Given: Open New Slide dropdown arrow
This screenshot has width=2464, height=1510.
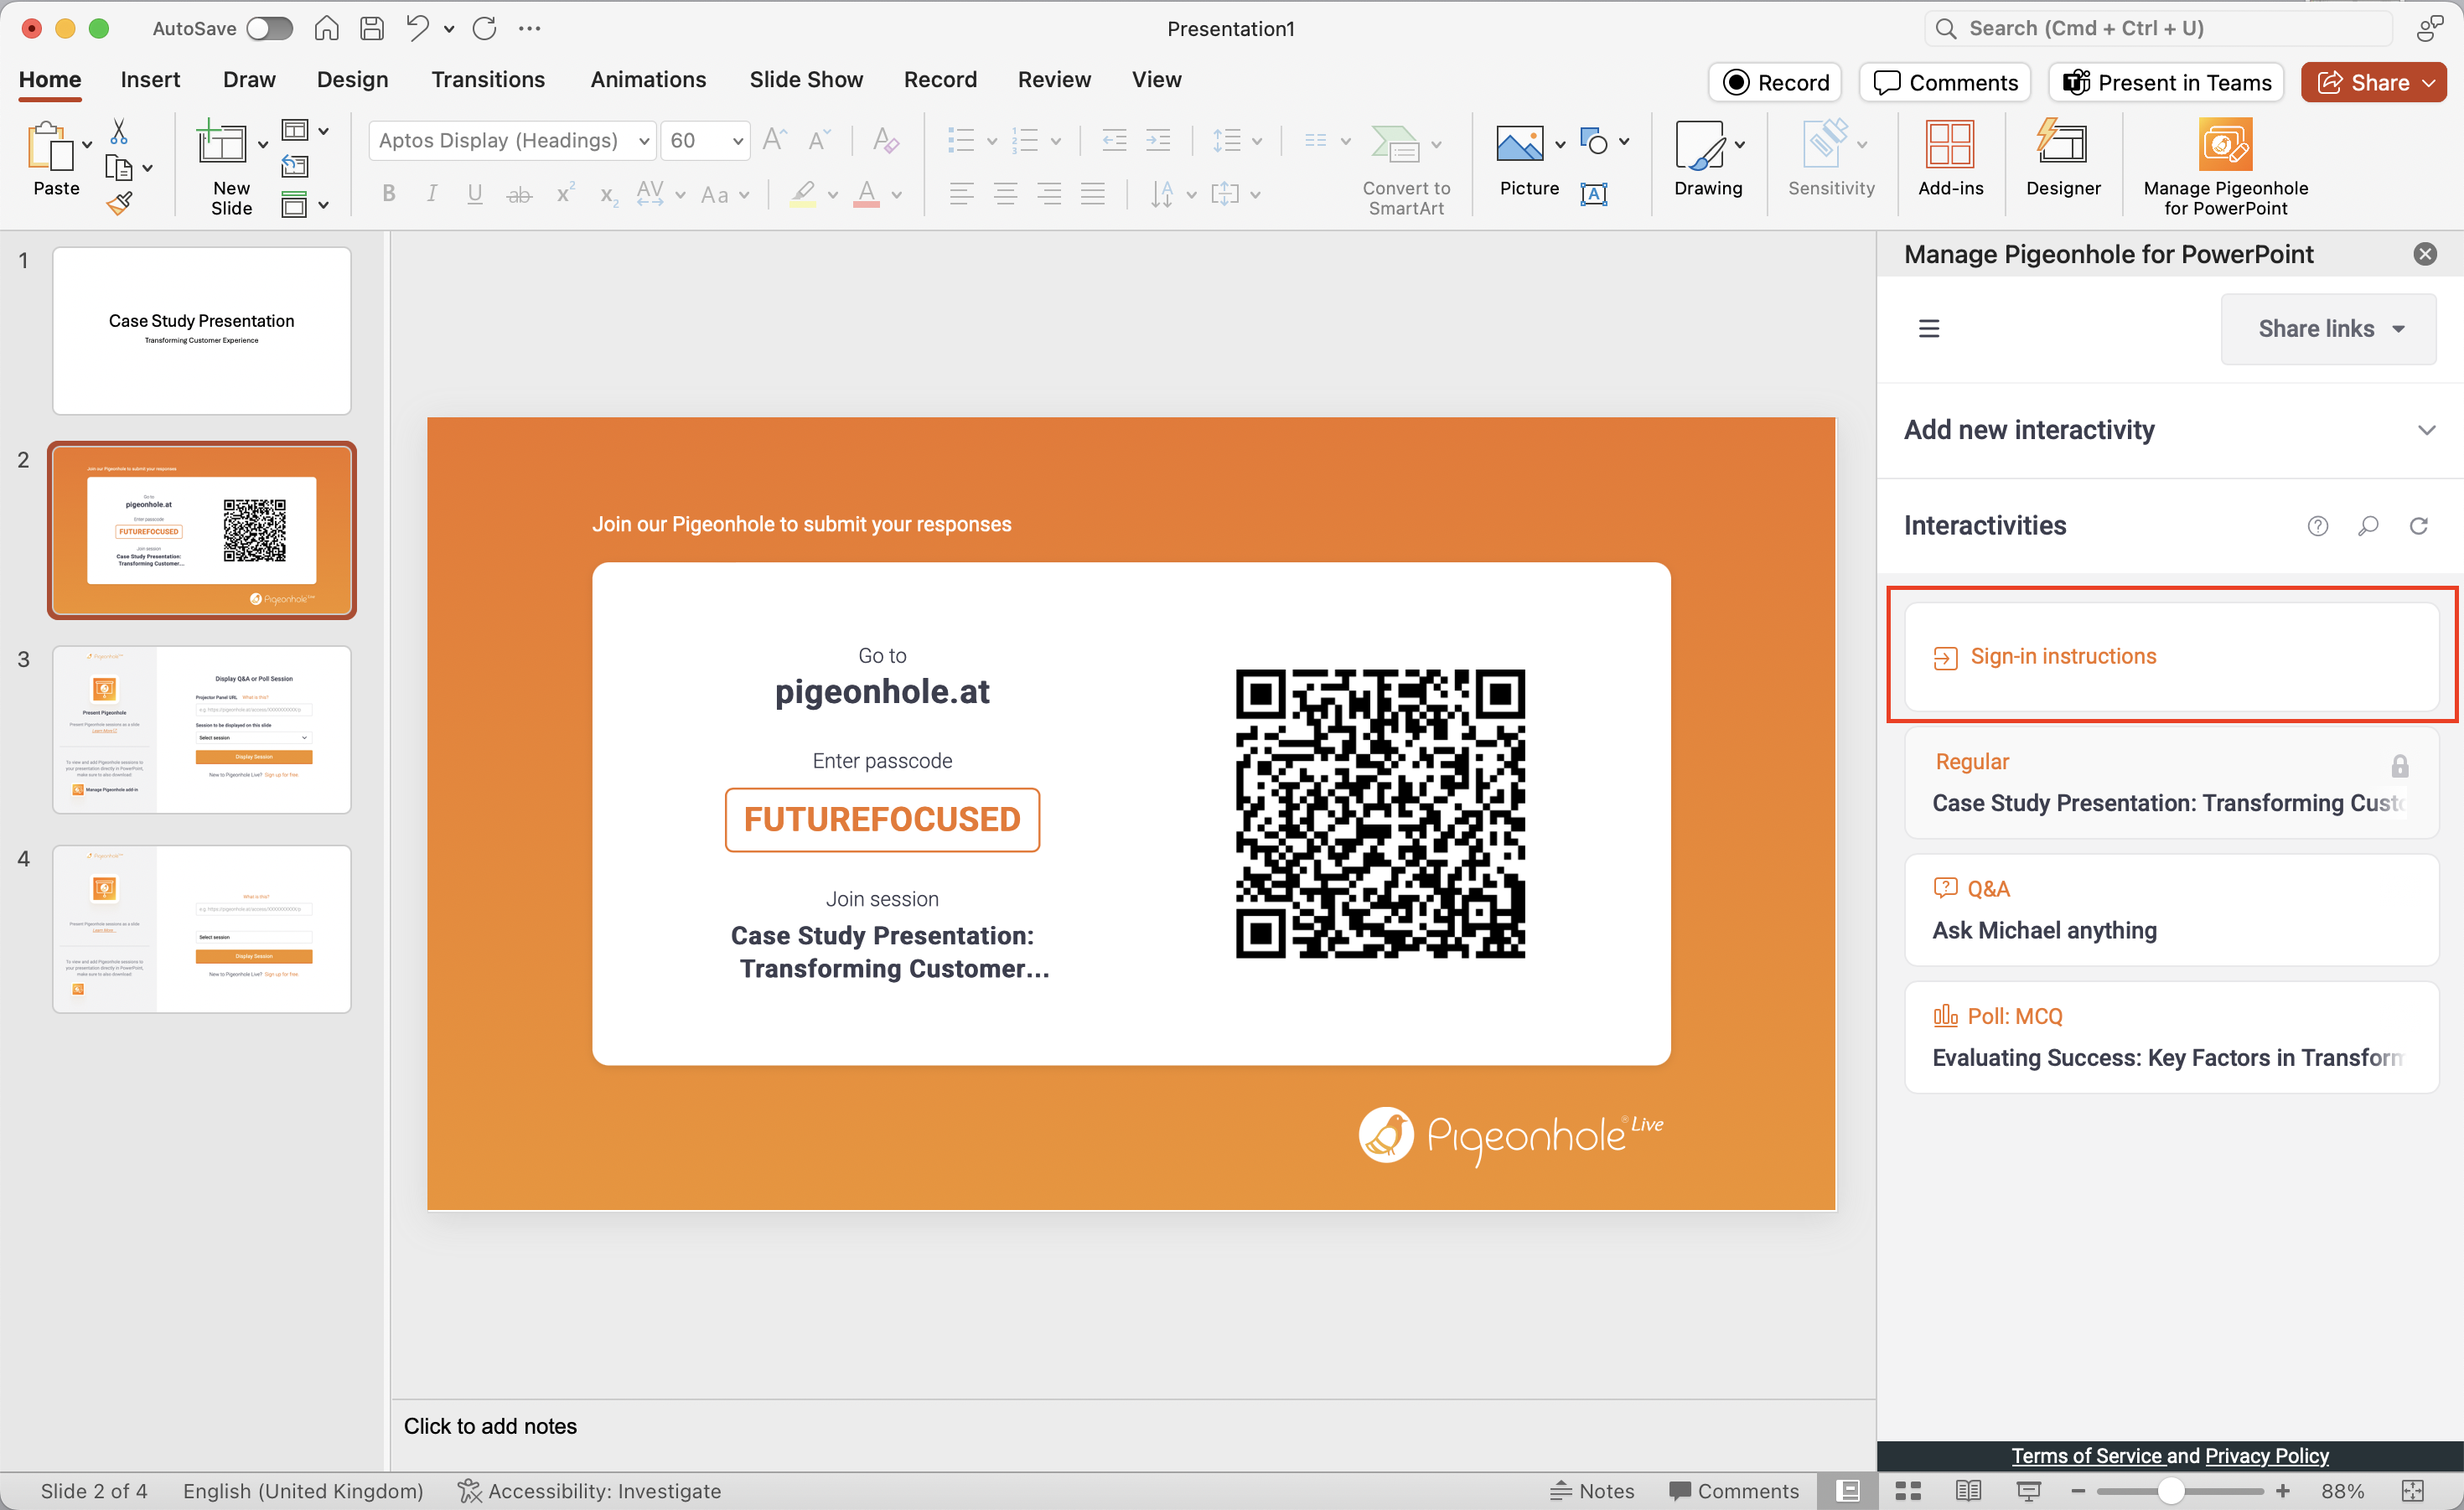Looking at the screenshot, I should (263, 144).
